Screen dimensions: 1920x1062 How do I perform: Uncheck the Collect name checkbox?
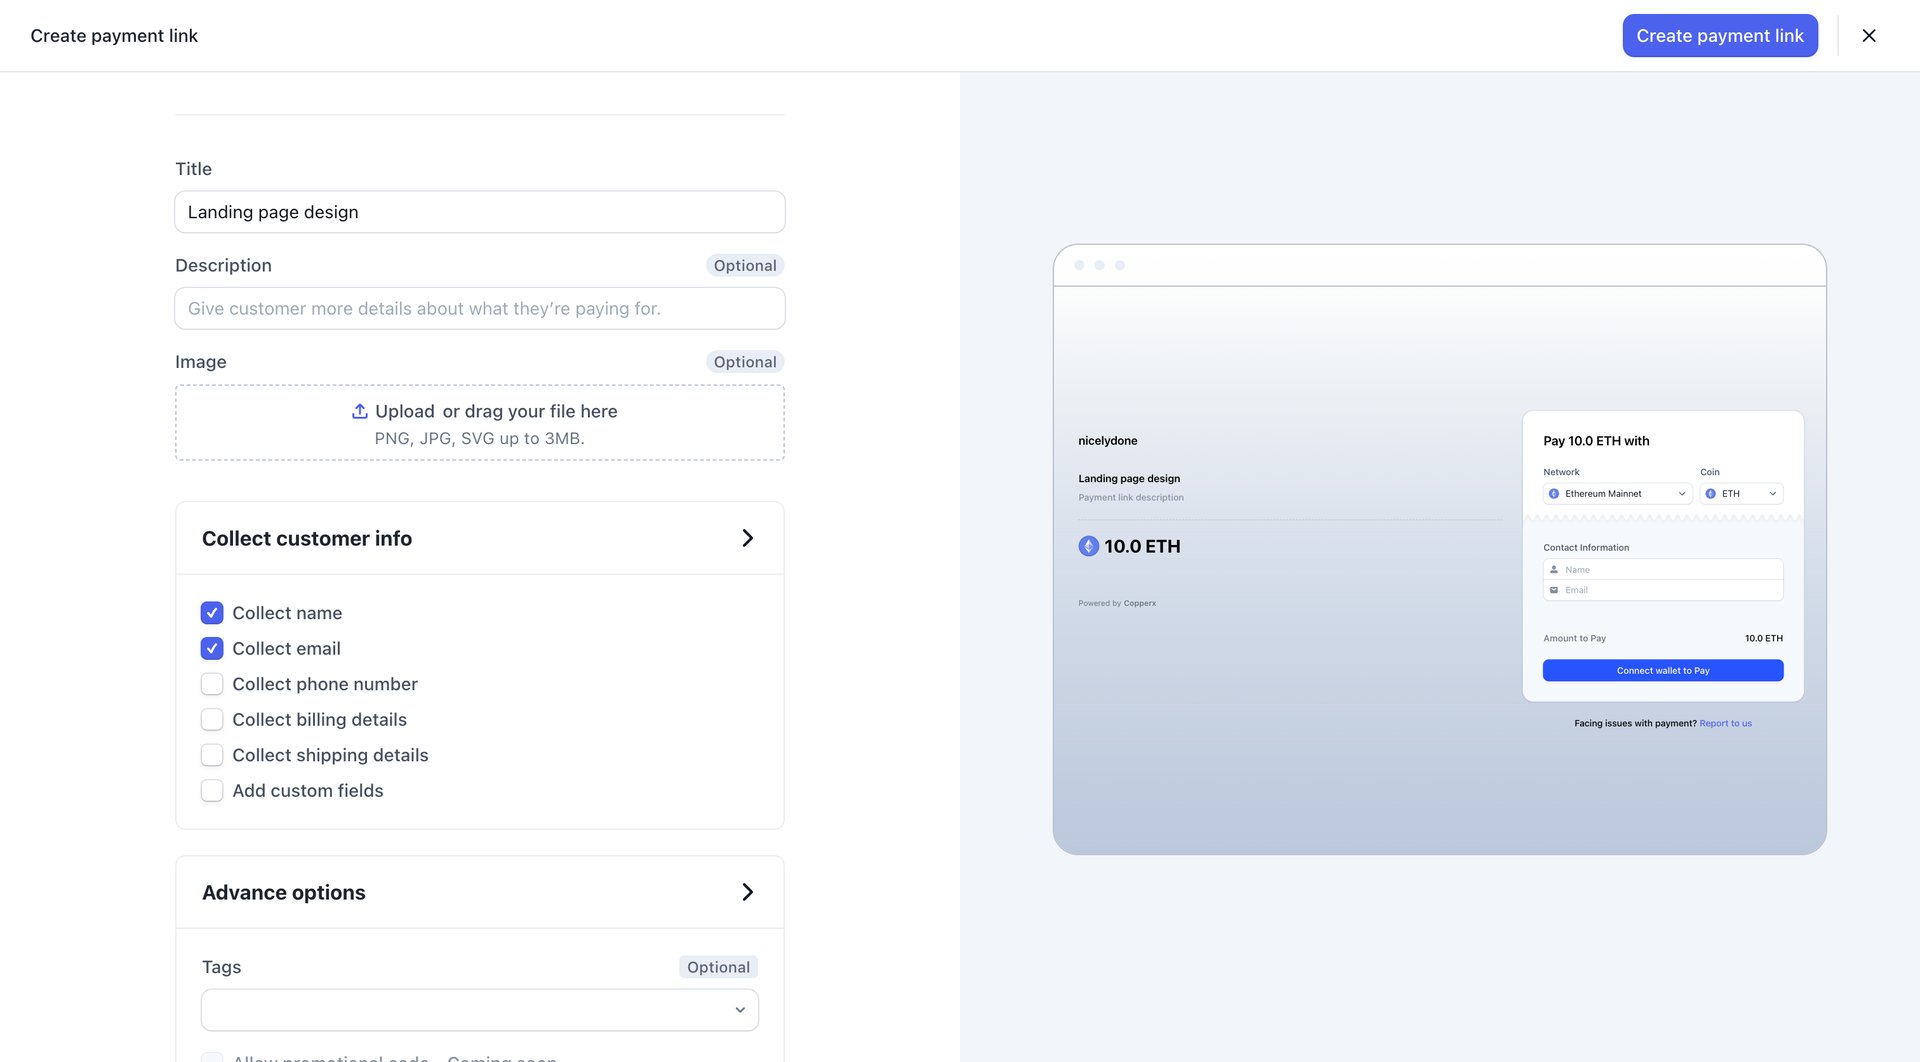coord(212,612)
